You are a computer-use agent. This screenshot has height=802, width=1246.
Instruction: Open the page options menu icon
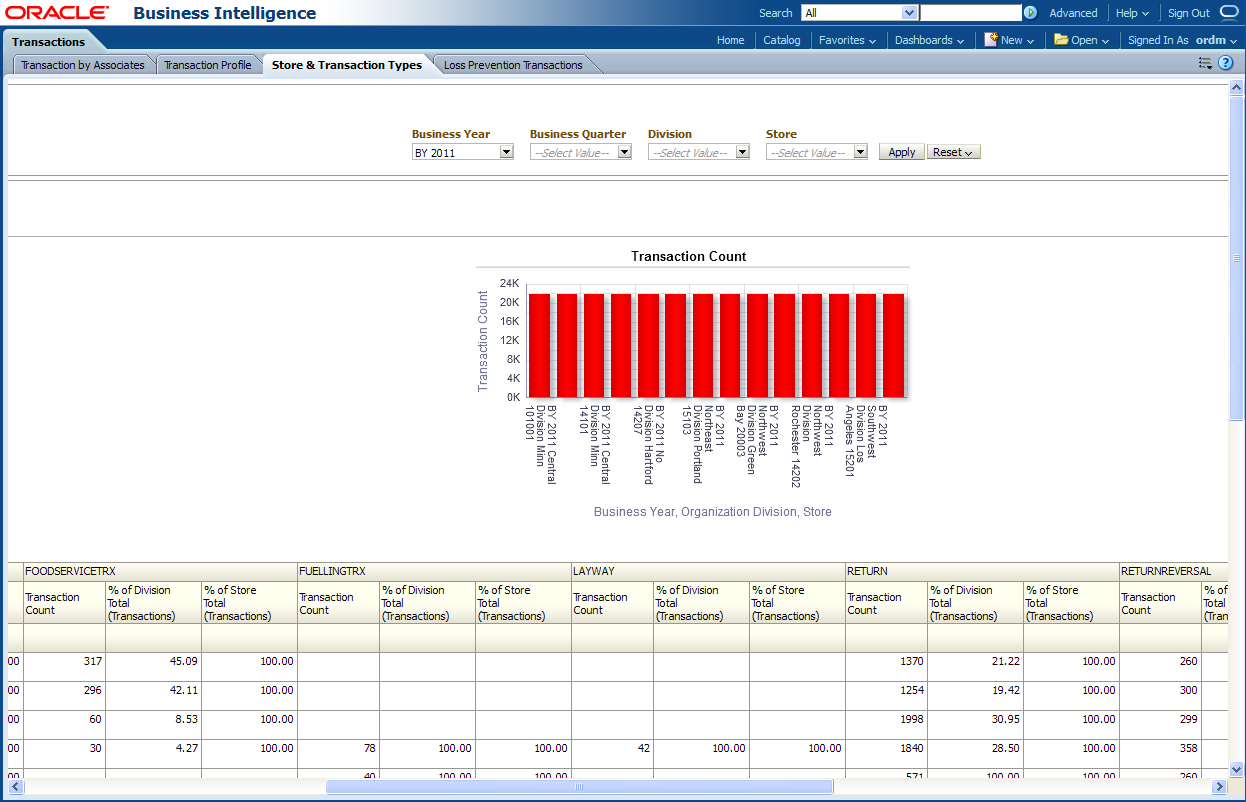pyautogui.click(x=1205, y=63)
